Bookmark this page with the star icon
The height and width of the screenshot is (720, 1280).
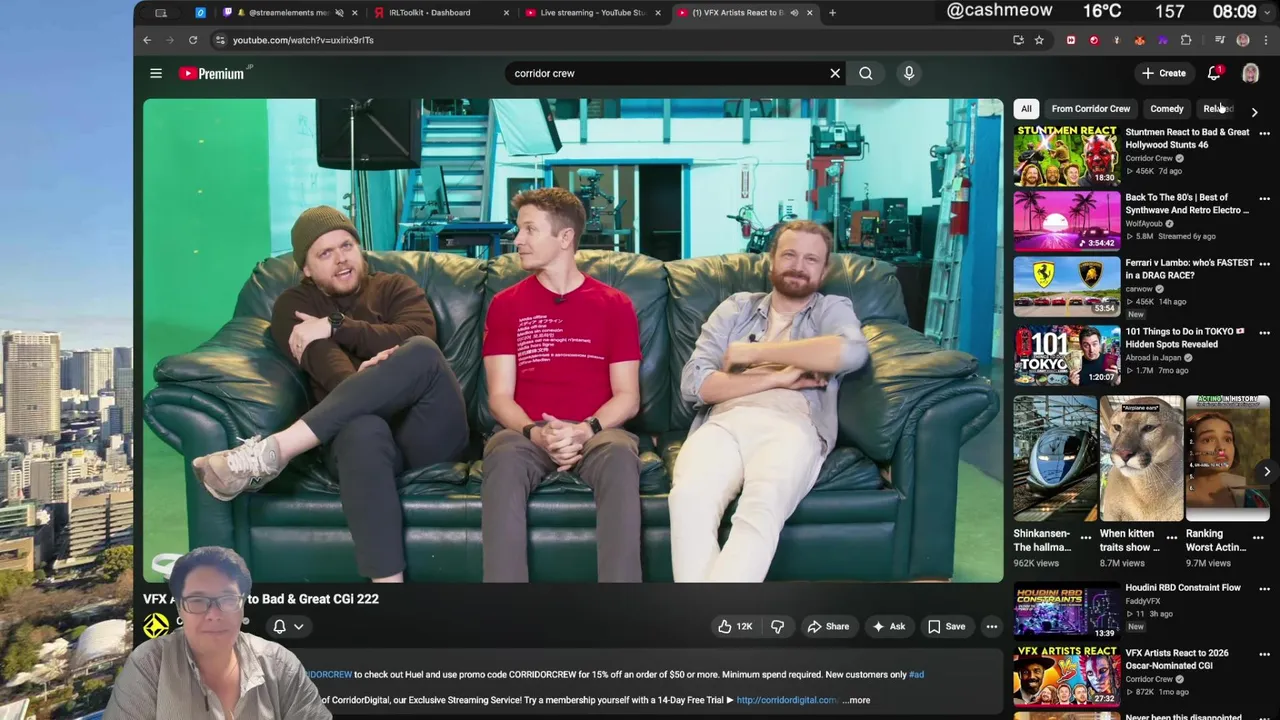1039,40
